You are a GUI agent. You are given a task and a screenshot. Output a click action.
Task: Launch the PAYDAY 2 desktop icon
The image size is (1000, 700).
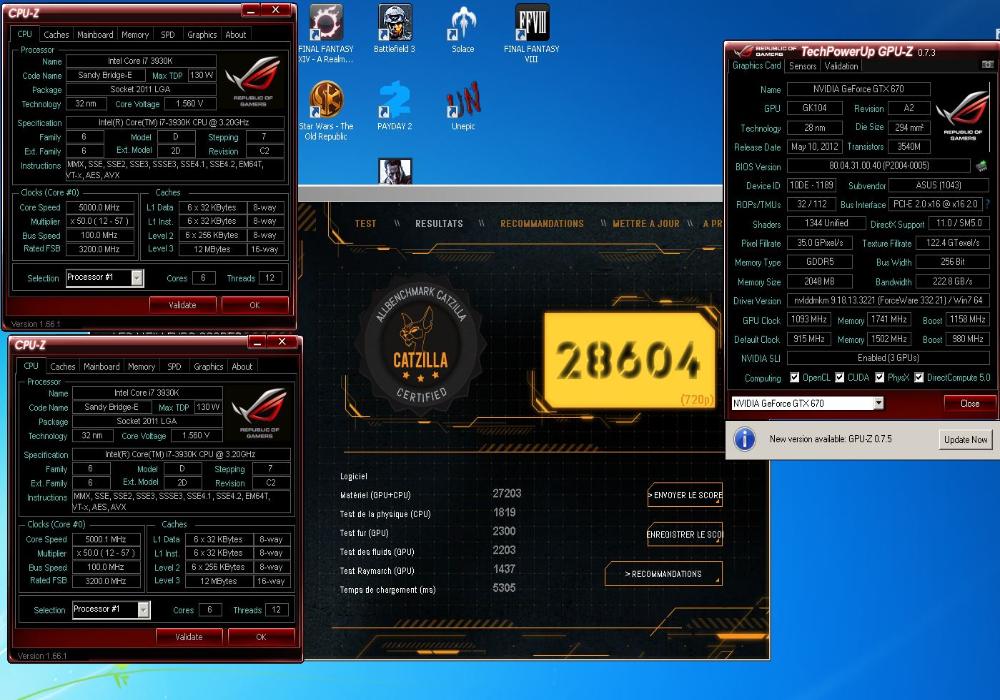(394, 106)
